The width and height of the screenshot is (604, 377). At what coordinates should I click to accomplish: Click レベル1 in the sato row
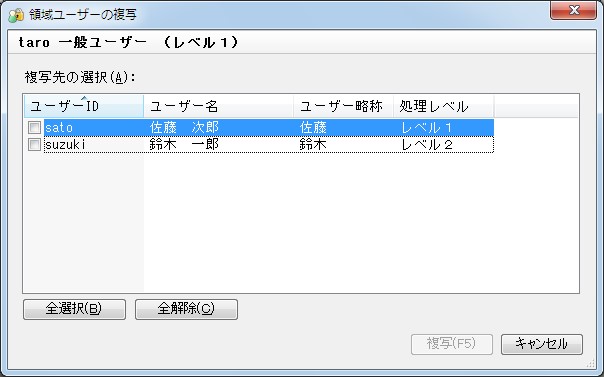tap(427, 127)
